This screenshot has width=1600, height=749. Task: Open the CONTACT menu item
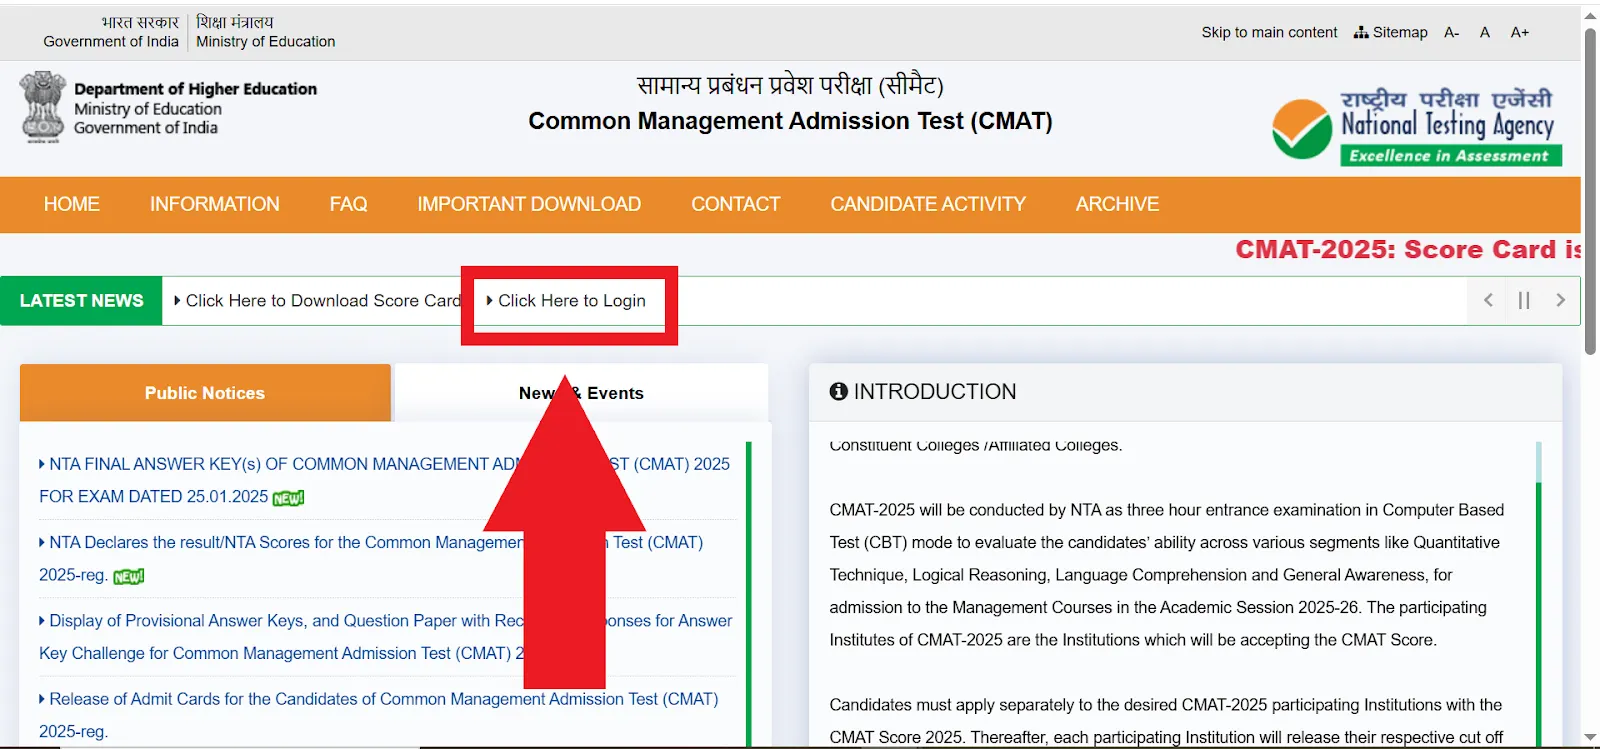point(736,204)
